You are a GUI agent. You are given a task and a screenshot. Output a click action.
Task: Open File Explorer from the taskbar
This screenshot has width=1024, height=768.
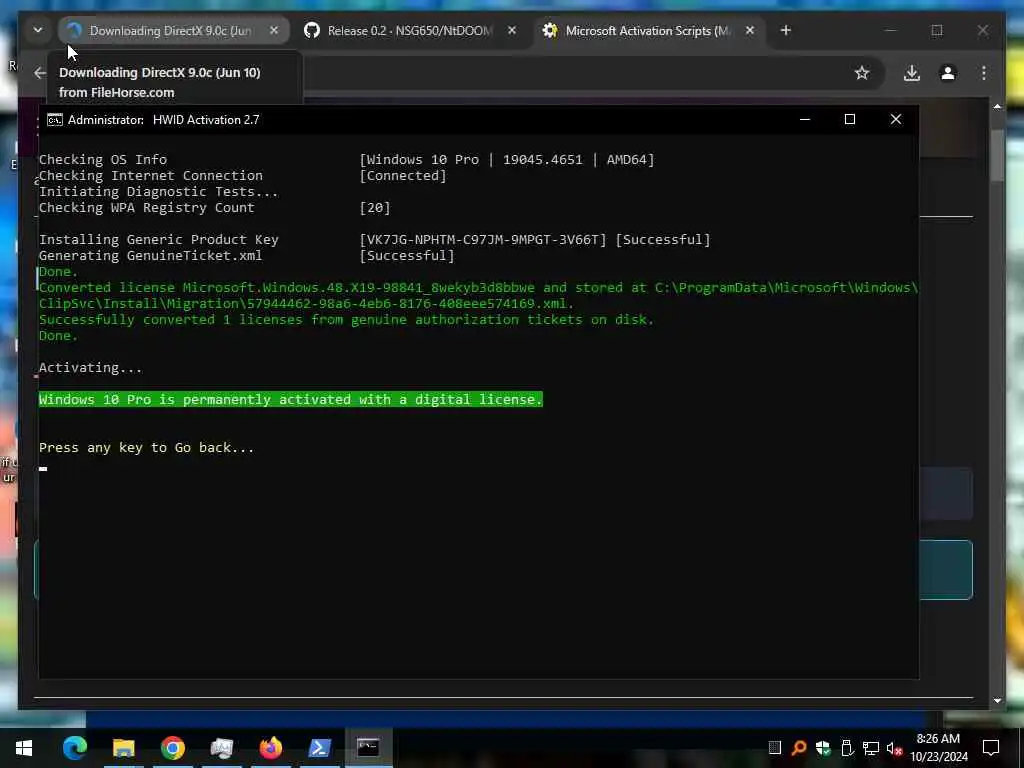(123, 748)
